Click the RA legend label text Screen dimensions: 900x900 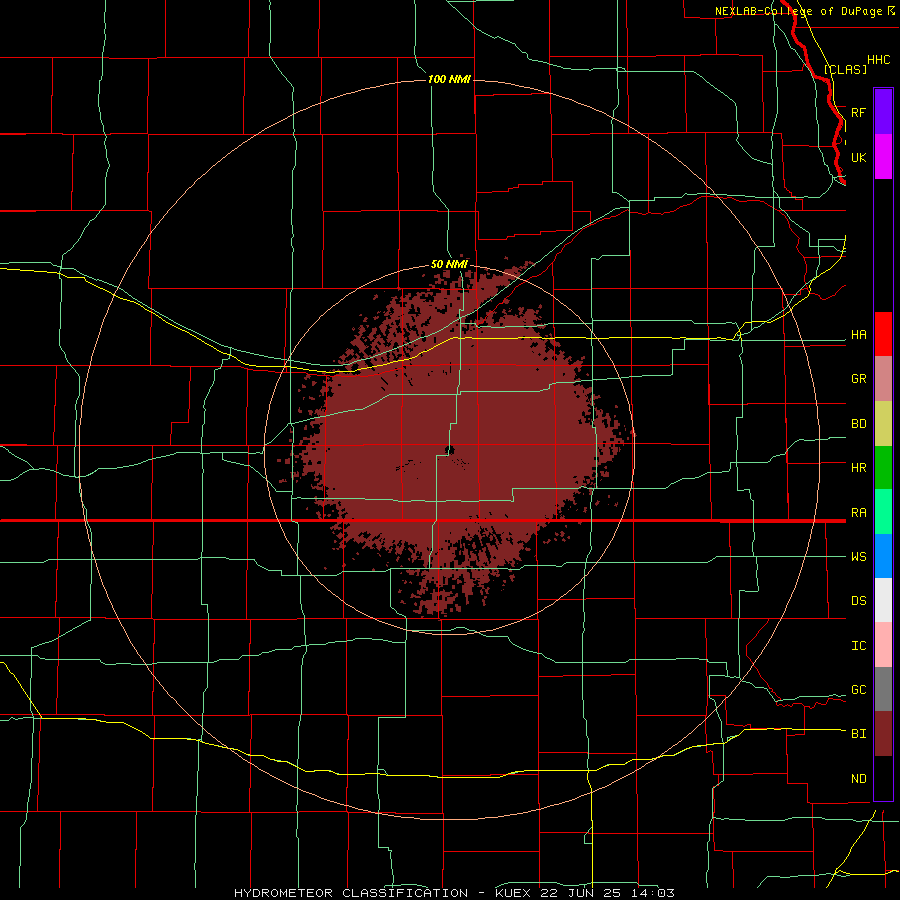coord(858,513)
